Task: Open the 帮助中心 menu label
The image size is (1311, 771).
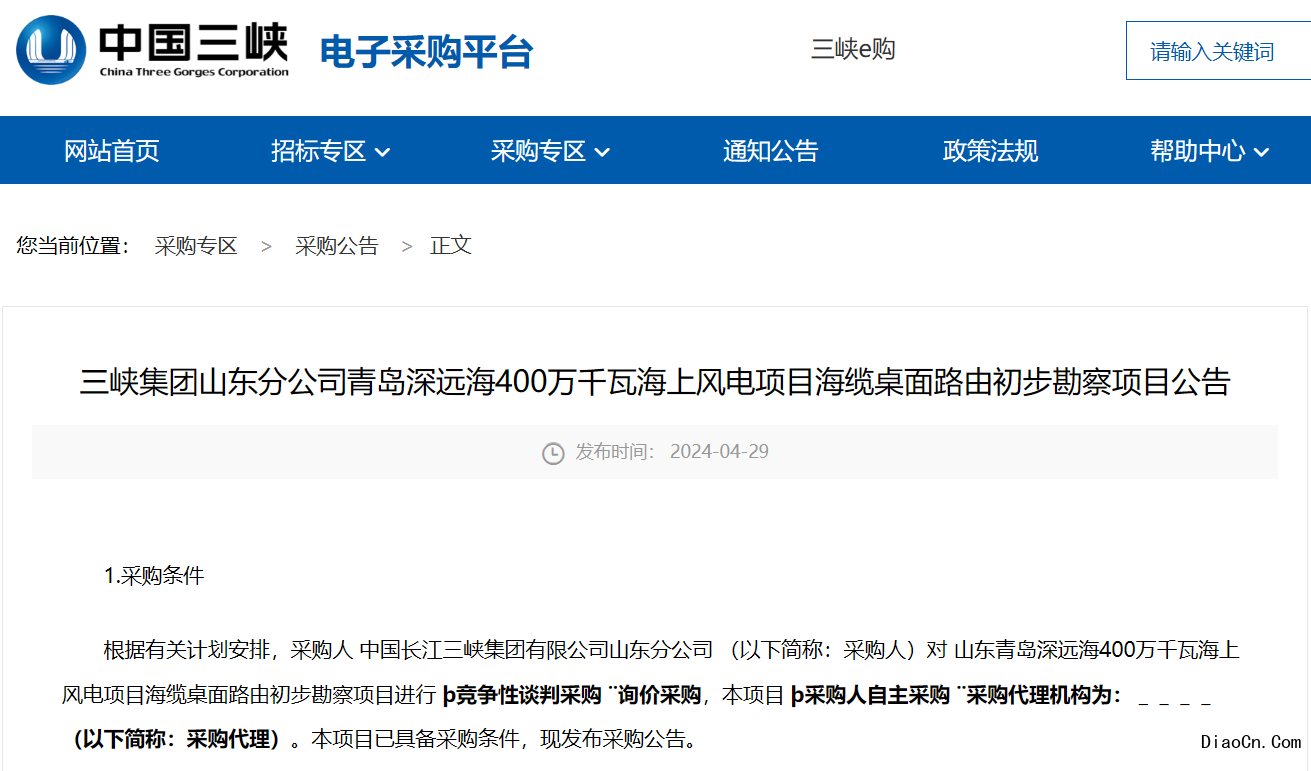Action: pyautogui.click(x=1198, y=151)
